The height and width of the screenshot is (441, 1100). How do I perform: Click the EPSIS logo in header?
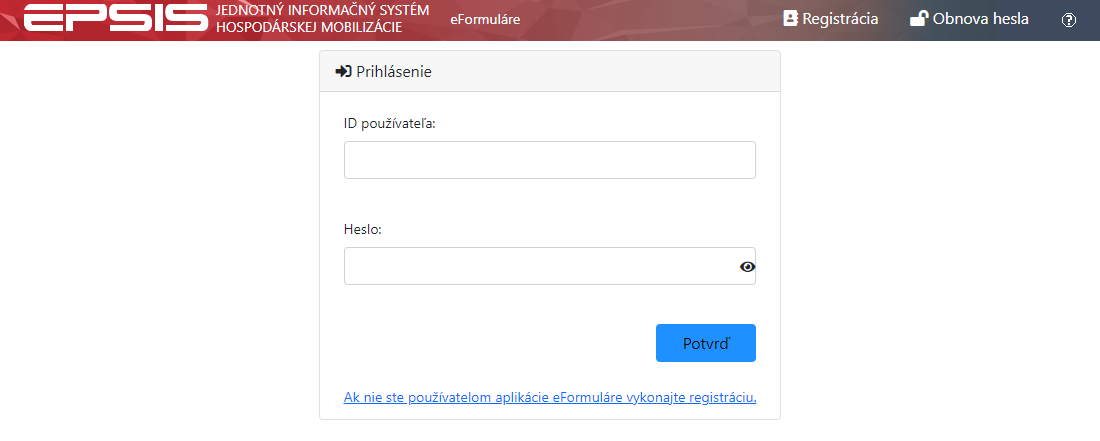point(116,18)
